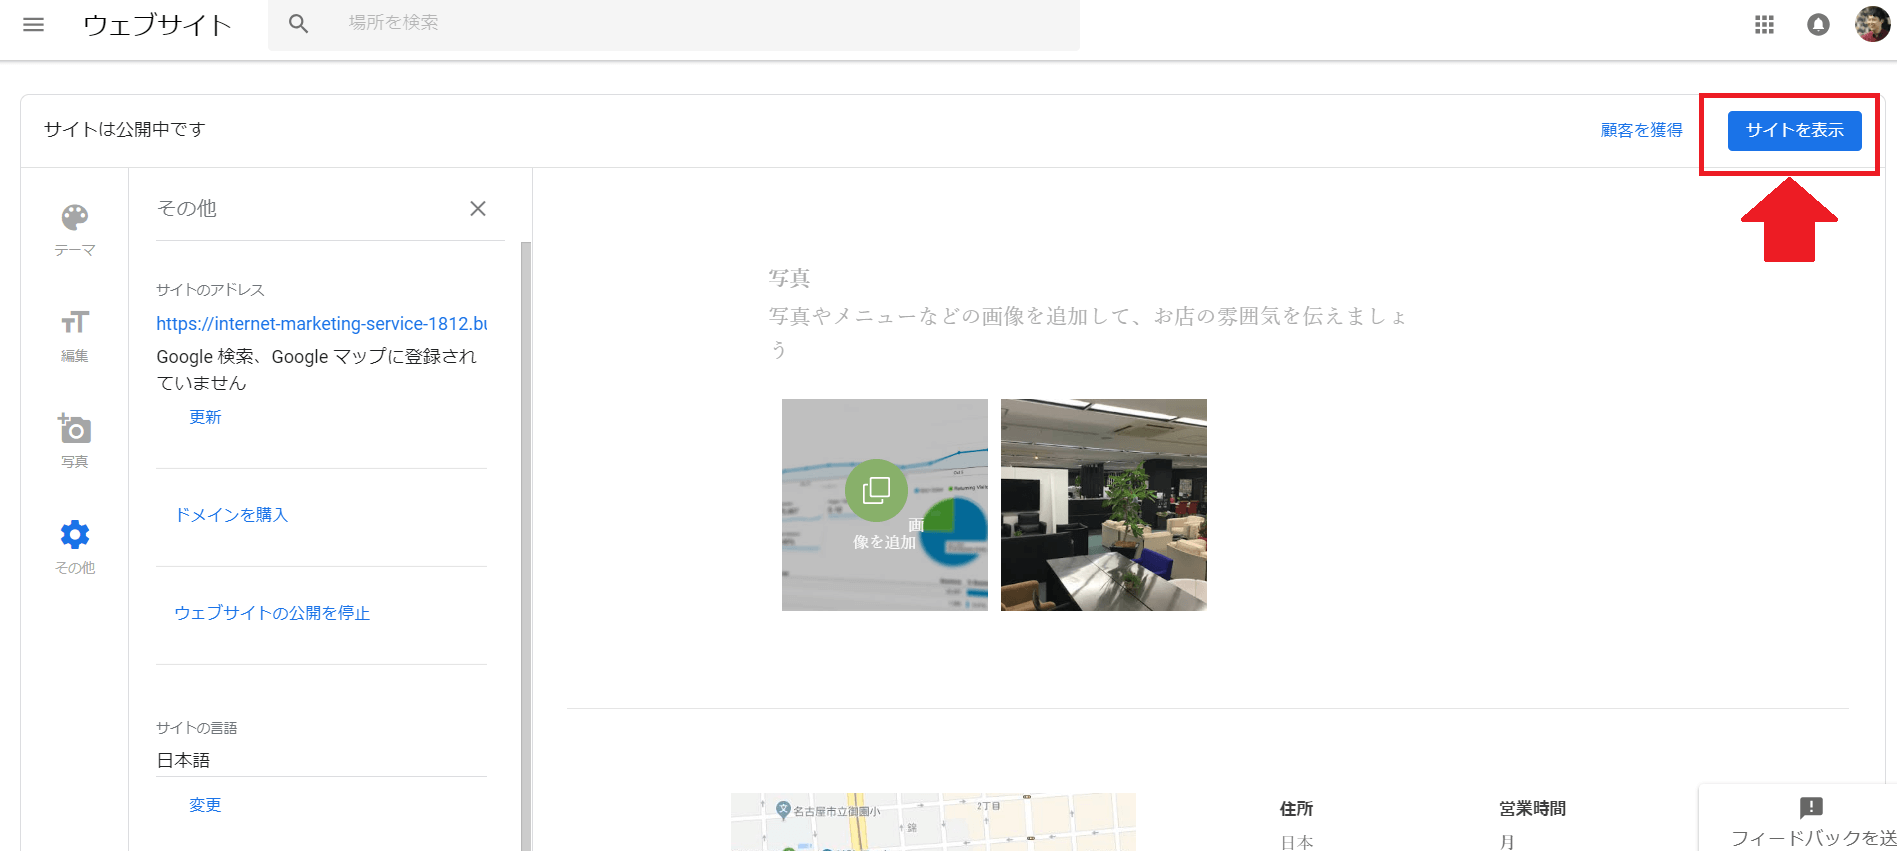The image size is (1897, 851).
Task: Click the ウェブサイト page title
Action: (158, 25)
